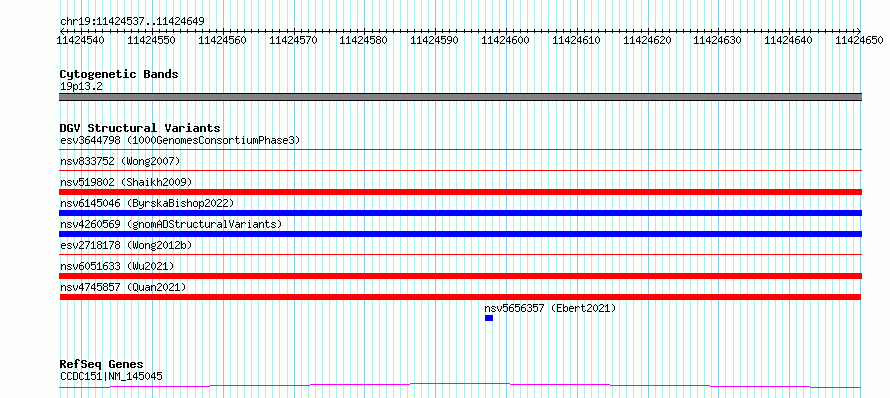This screenshot has width=890, height=398.
Task: Click the DGV Structural Variants track heading
Action: pyautogui.click(x=140, y=128)
